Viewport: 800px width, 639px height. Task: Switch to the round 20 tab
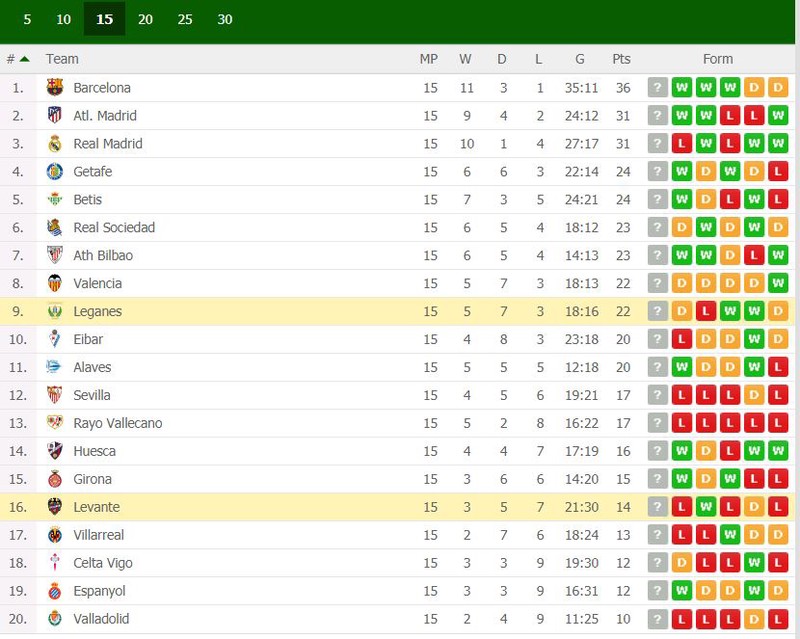[145, 19]
